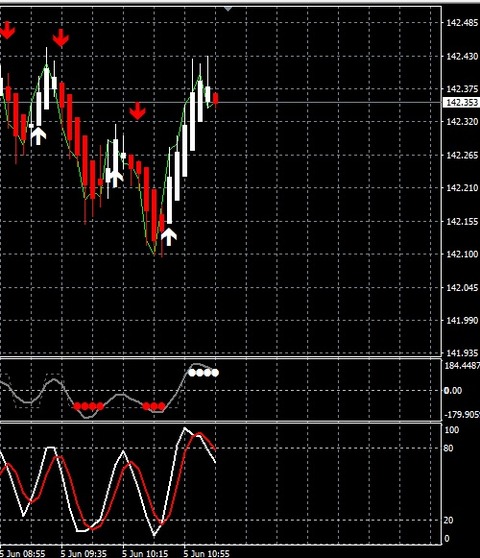
Task: Click the 141.935 price scale label
Action: pos(462,353)
